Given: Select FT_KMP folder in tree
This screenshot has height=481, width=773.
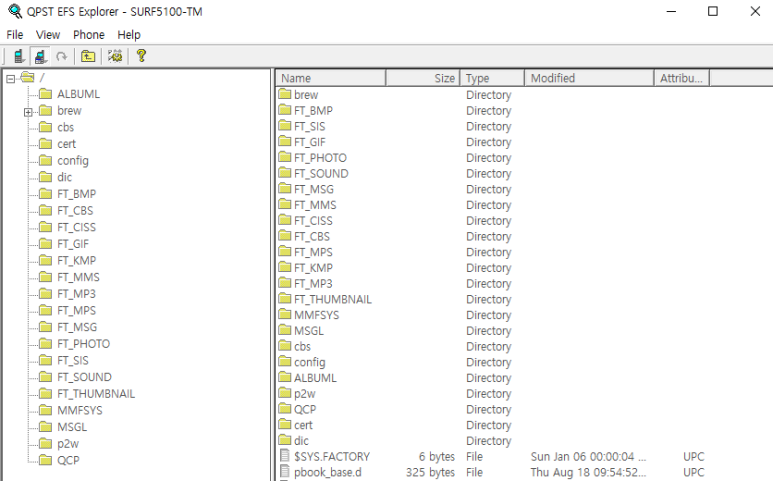Looking at the screenshot, I should (76, 261).
